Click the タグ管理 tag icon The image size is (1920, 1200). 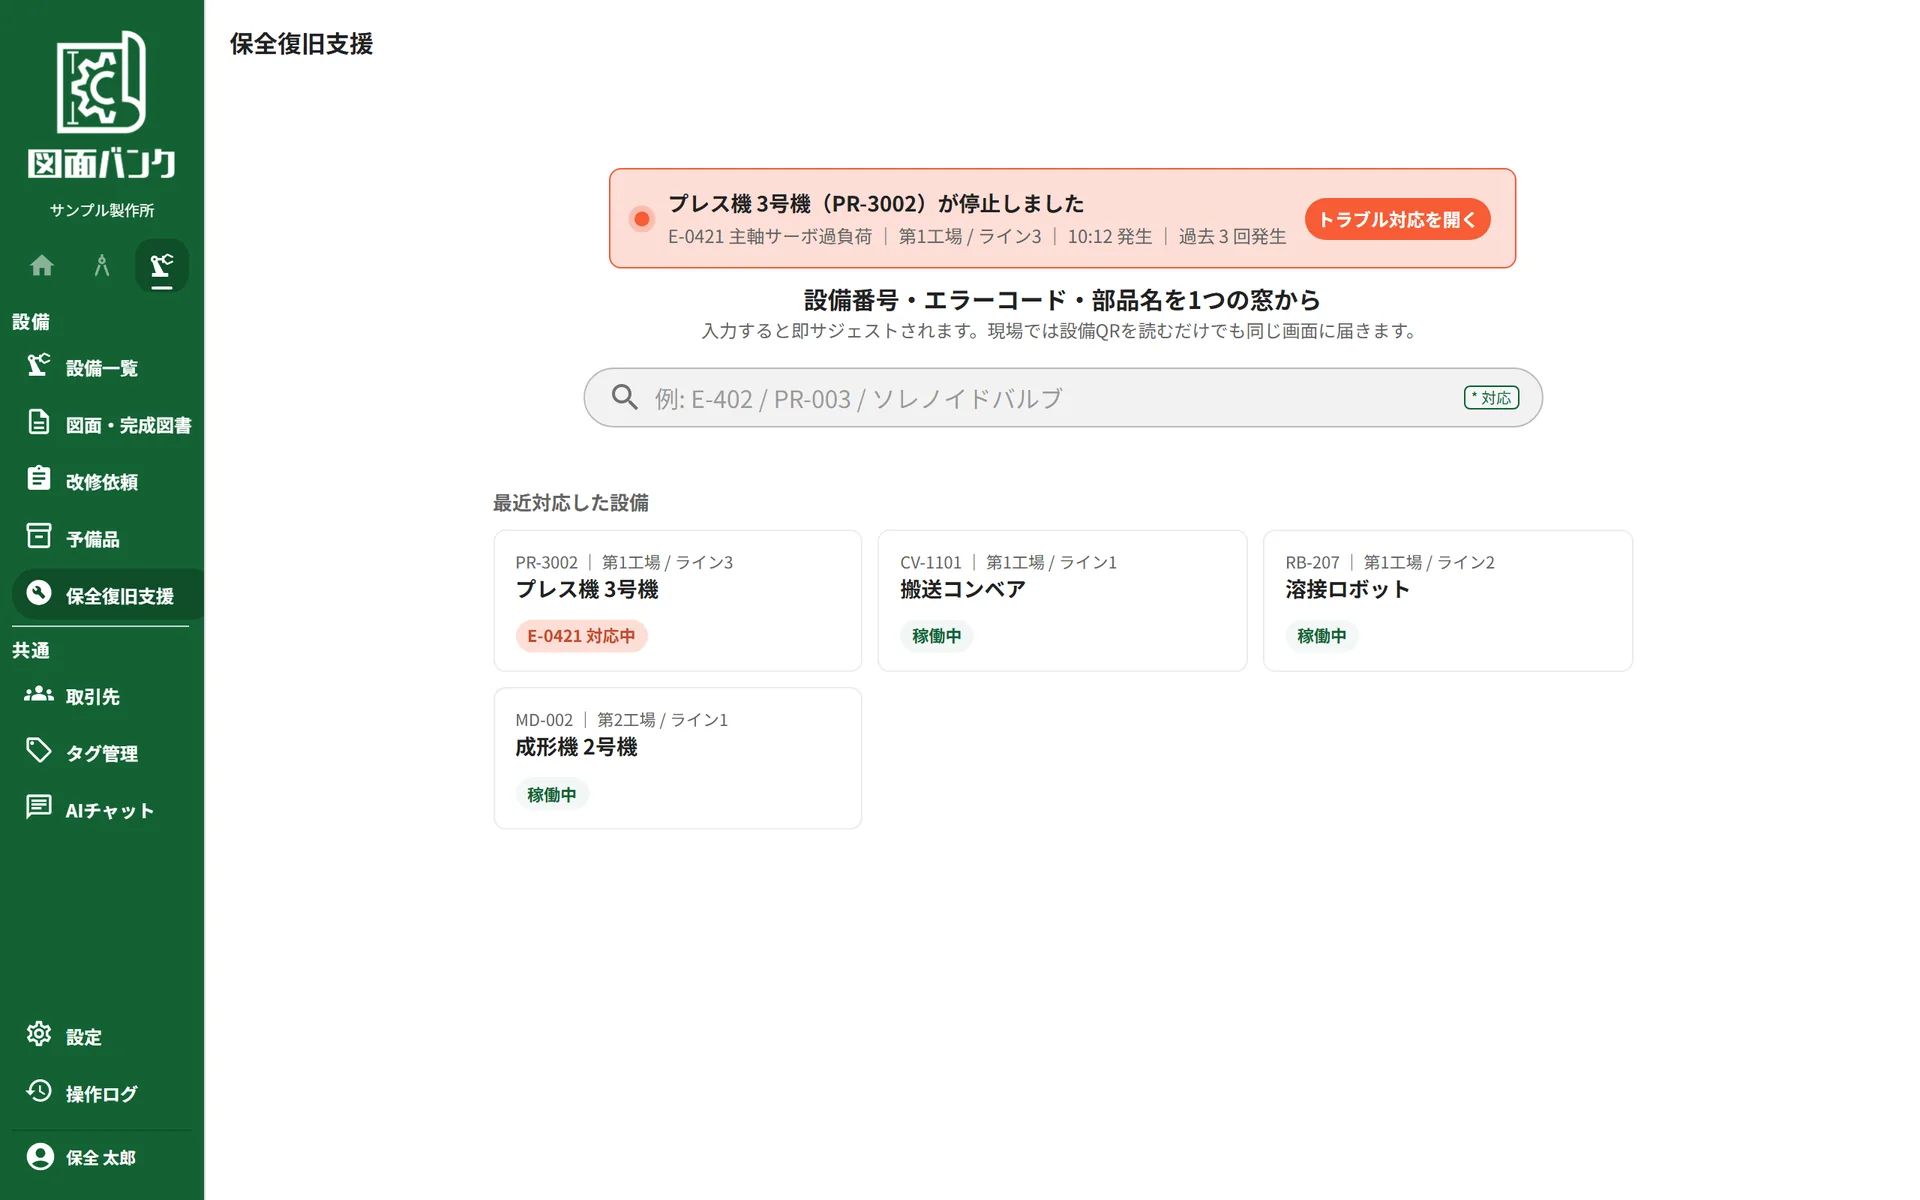(x=39, y=751)
